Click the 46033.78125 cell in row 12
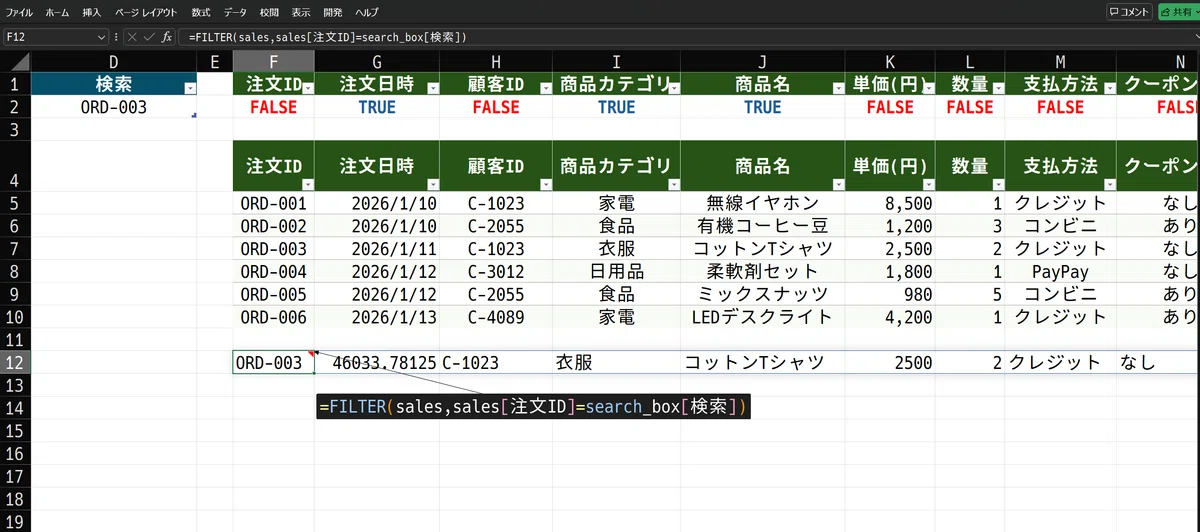The image size is (1200, 532). [377, 362]
